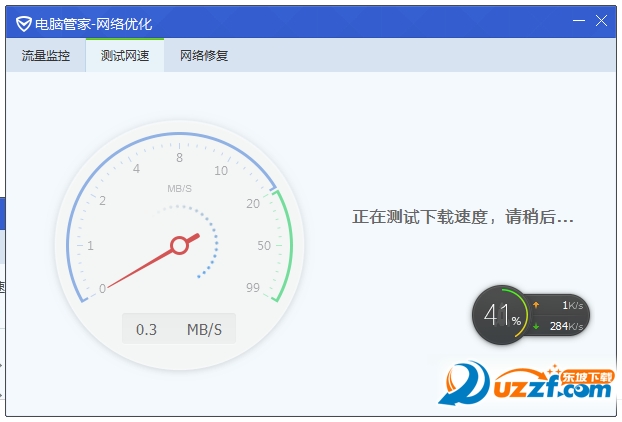Viewport: 622px width, 422px height.
Task: Click the green download arrow icon
Action: click(x=536, y=326)
